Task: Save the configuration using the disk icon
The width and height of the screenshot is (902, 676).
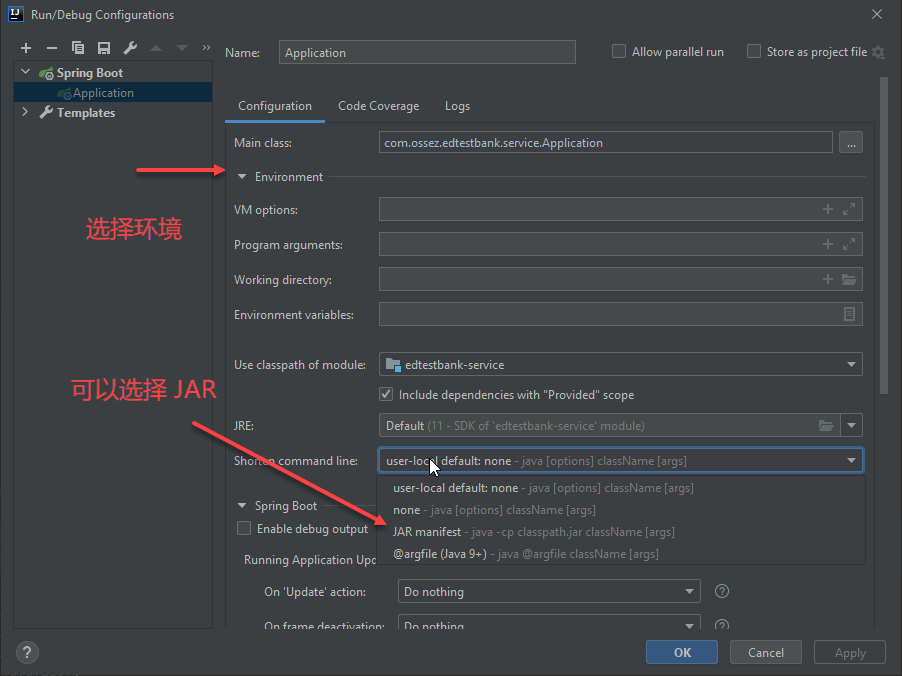Action: 104,48
